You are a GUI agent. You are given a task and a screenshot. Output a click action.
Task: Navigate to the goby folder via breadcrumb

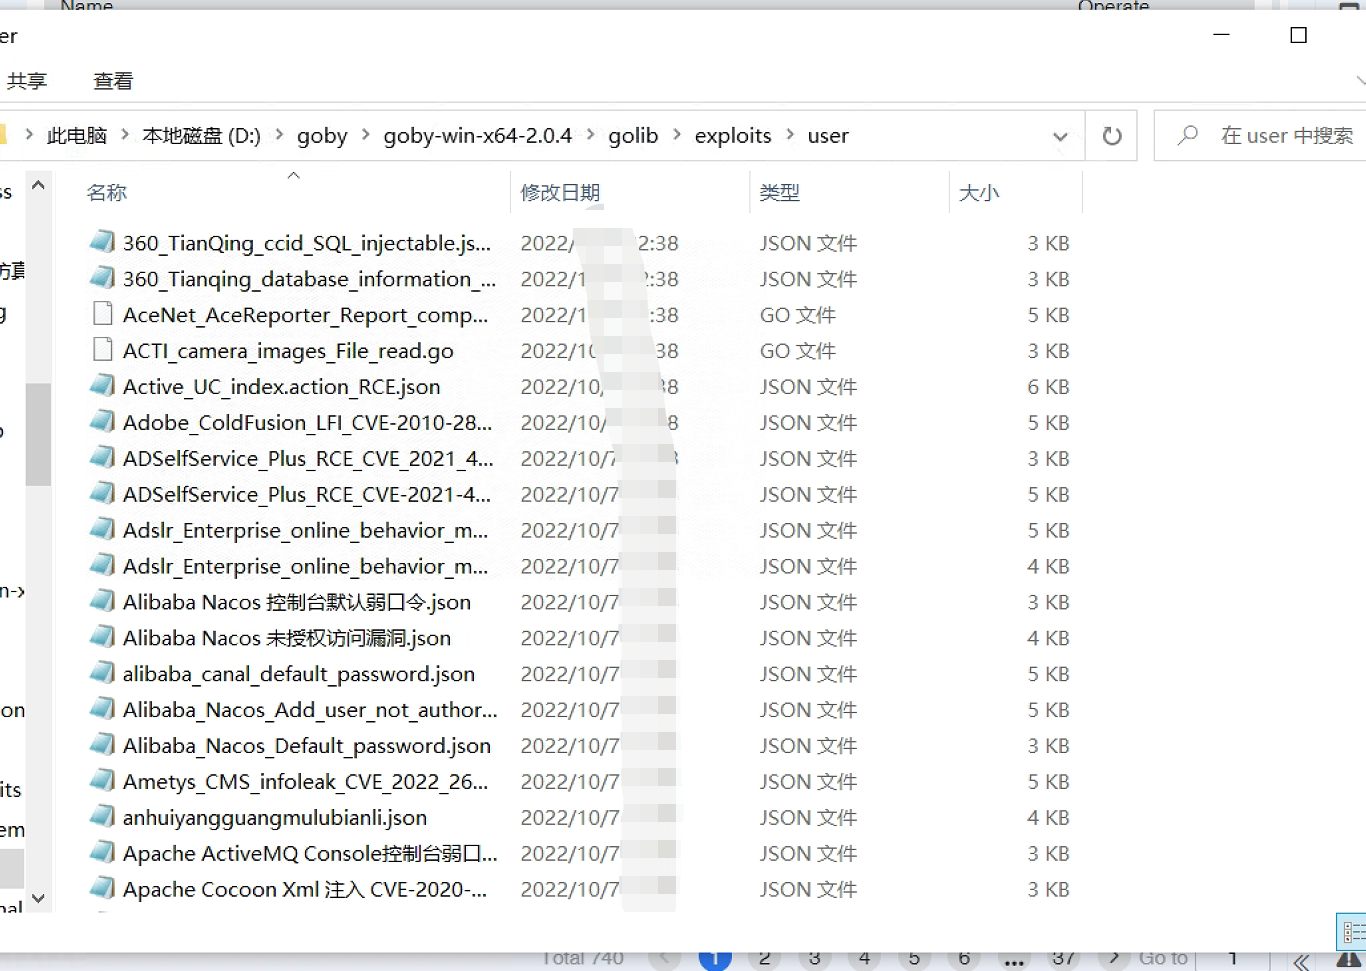click(x=322, y=135)
